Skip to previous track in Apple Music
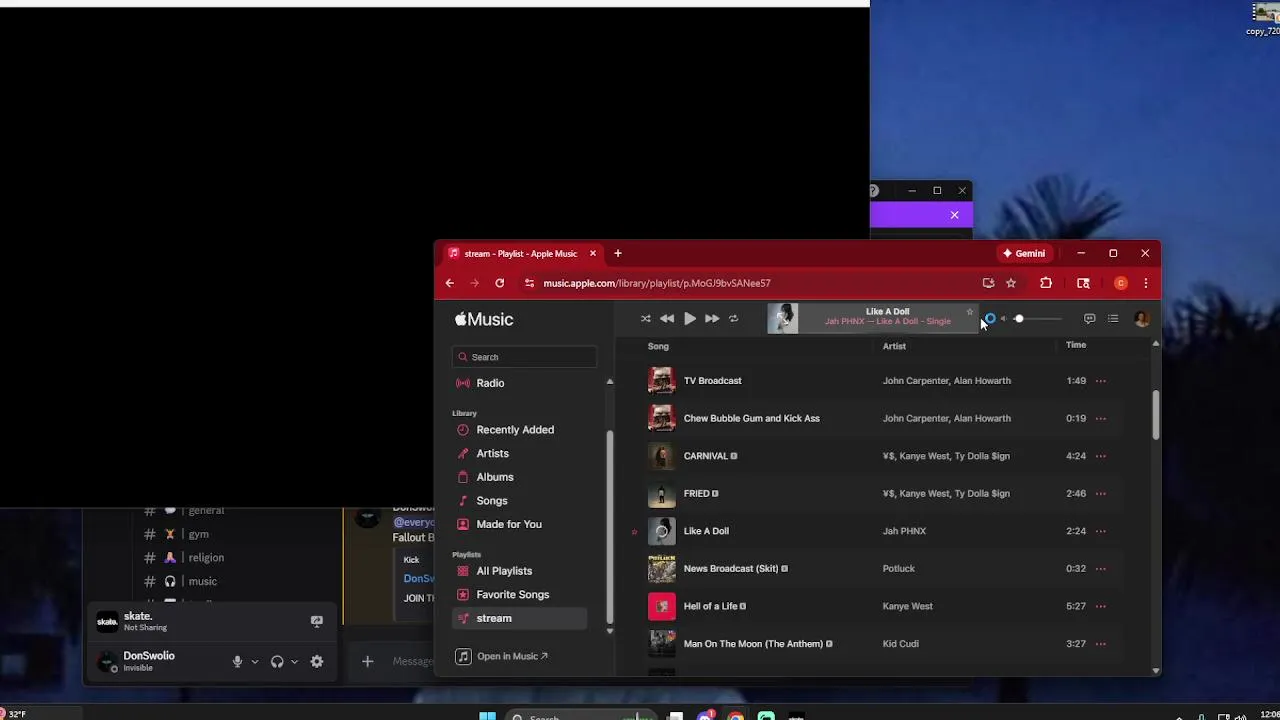Screen dimensions: 1280x720 (x=667, y=319)
